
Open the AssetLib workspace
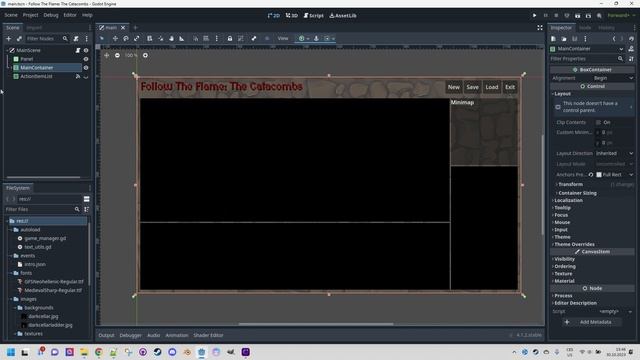coord(343,16)
